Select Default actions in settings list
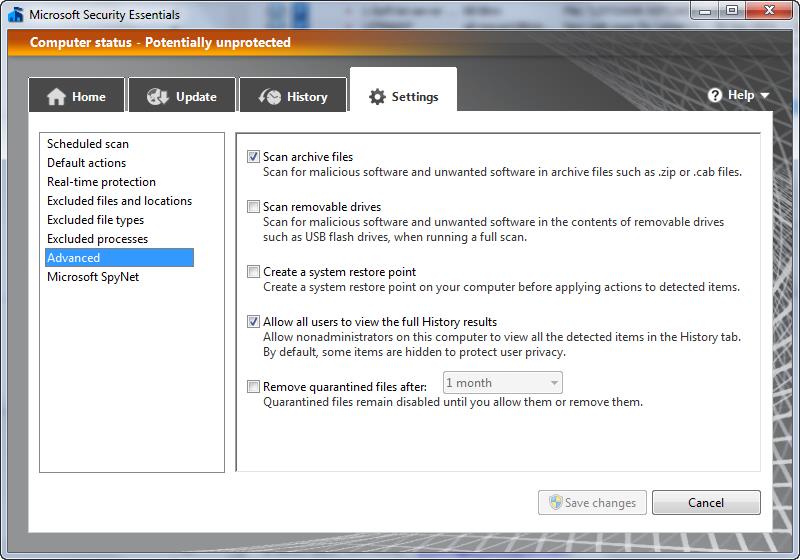This screenshot has height=560, width=800. 86,163
